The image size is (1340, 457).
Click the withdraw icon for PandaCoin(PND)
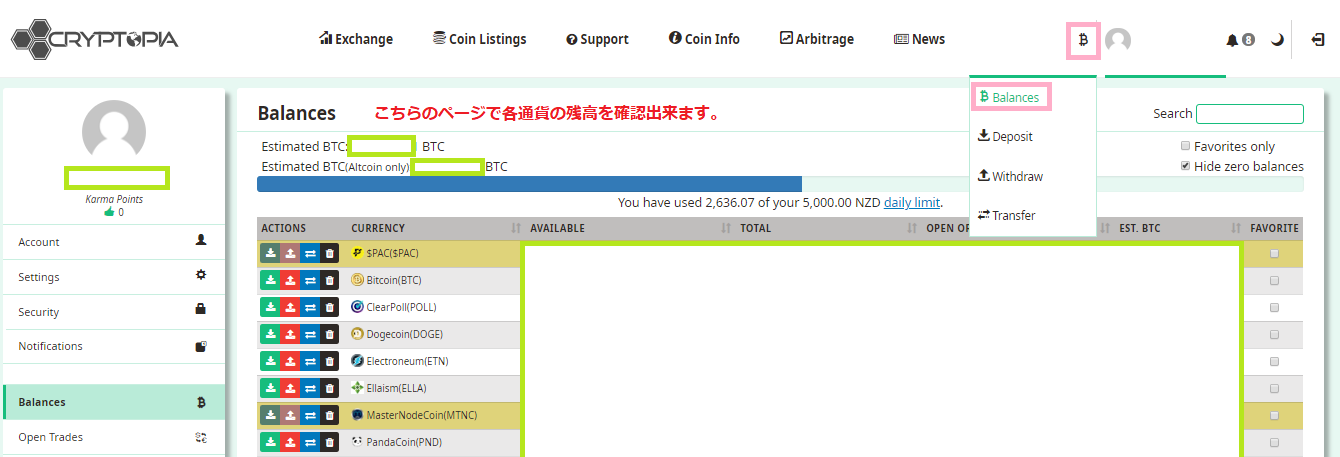290,442
